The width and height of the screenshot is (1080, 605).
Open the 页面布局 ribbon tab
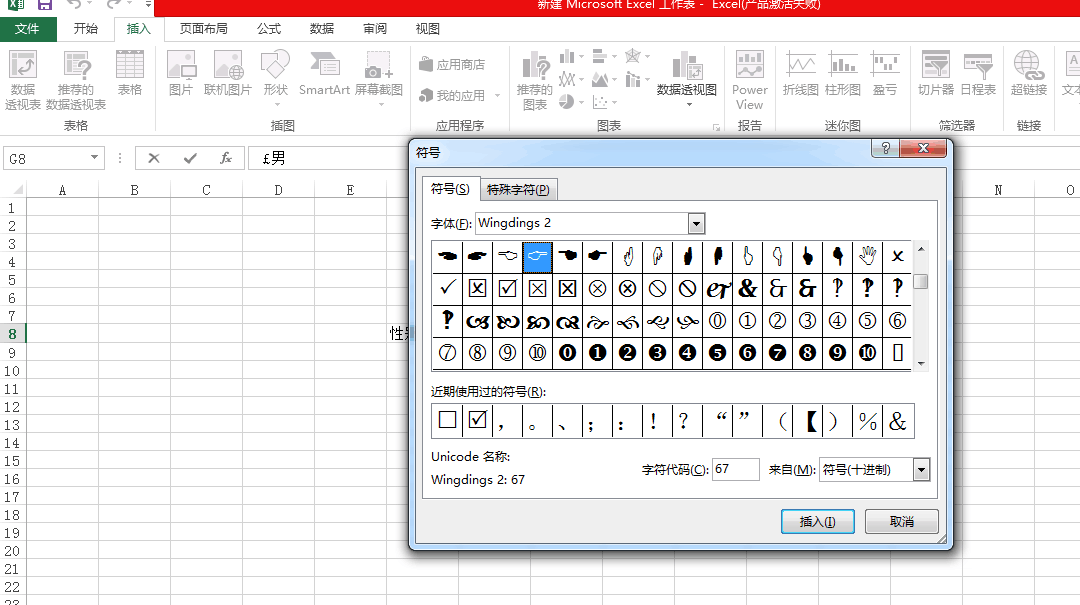[x=203, y=29]
